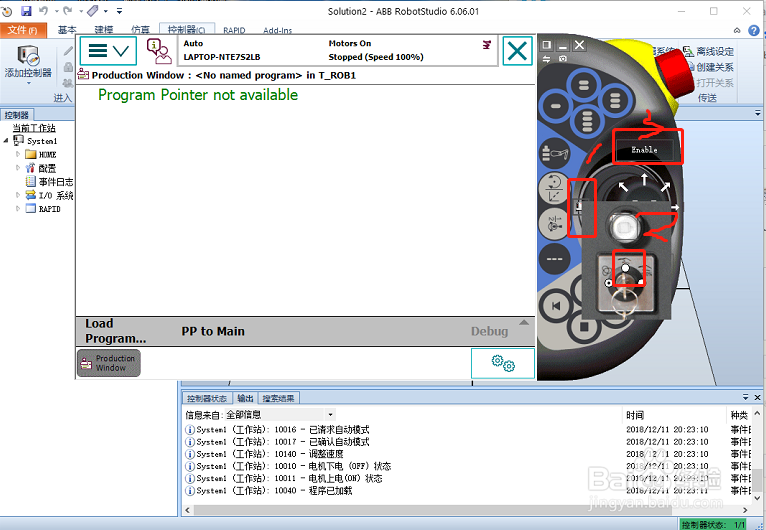Collapse the System1 tree node
The width and height of the screenshot is (766, 530).
point(6,141)
